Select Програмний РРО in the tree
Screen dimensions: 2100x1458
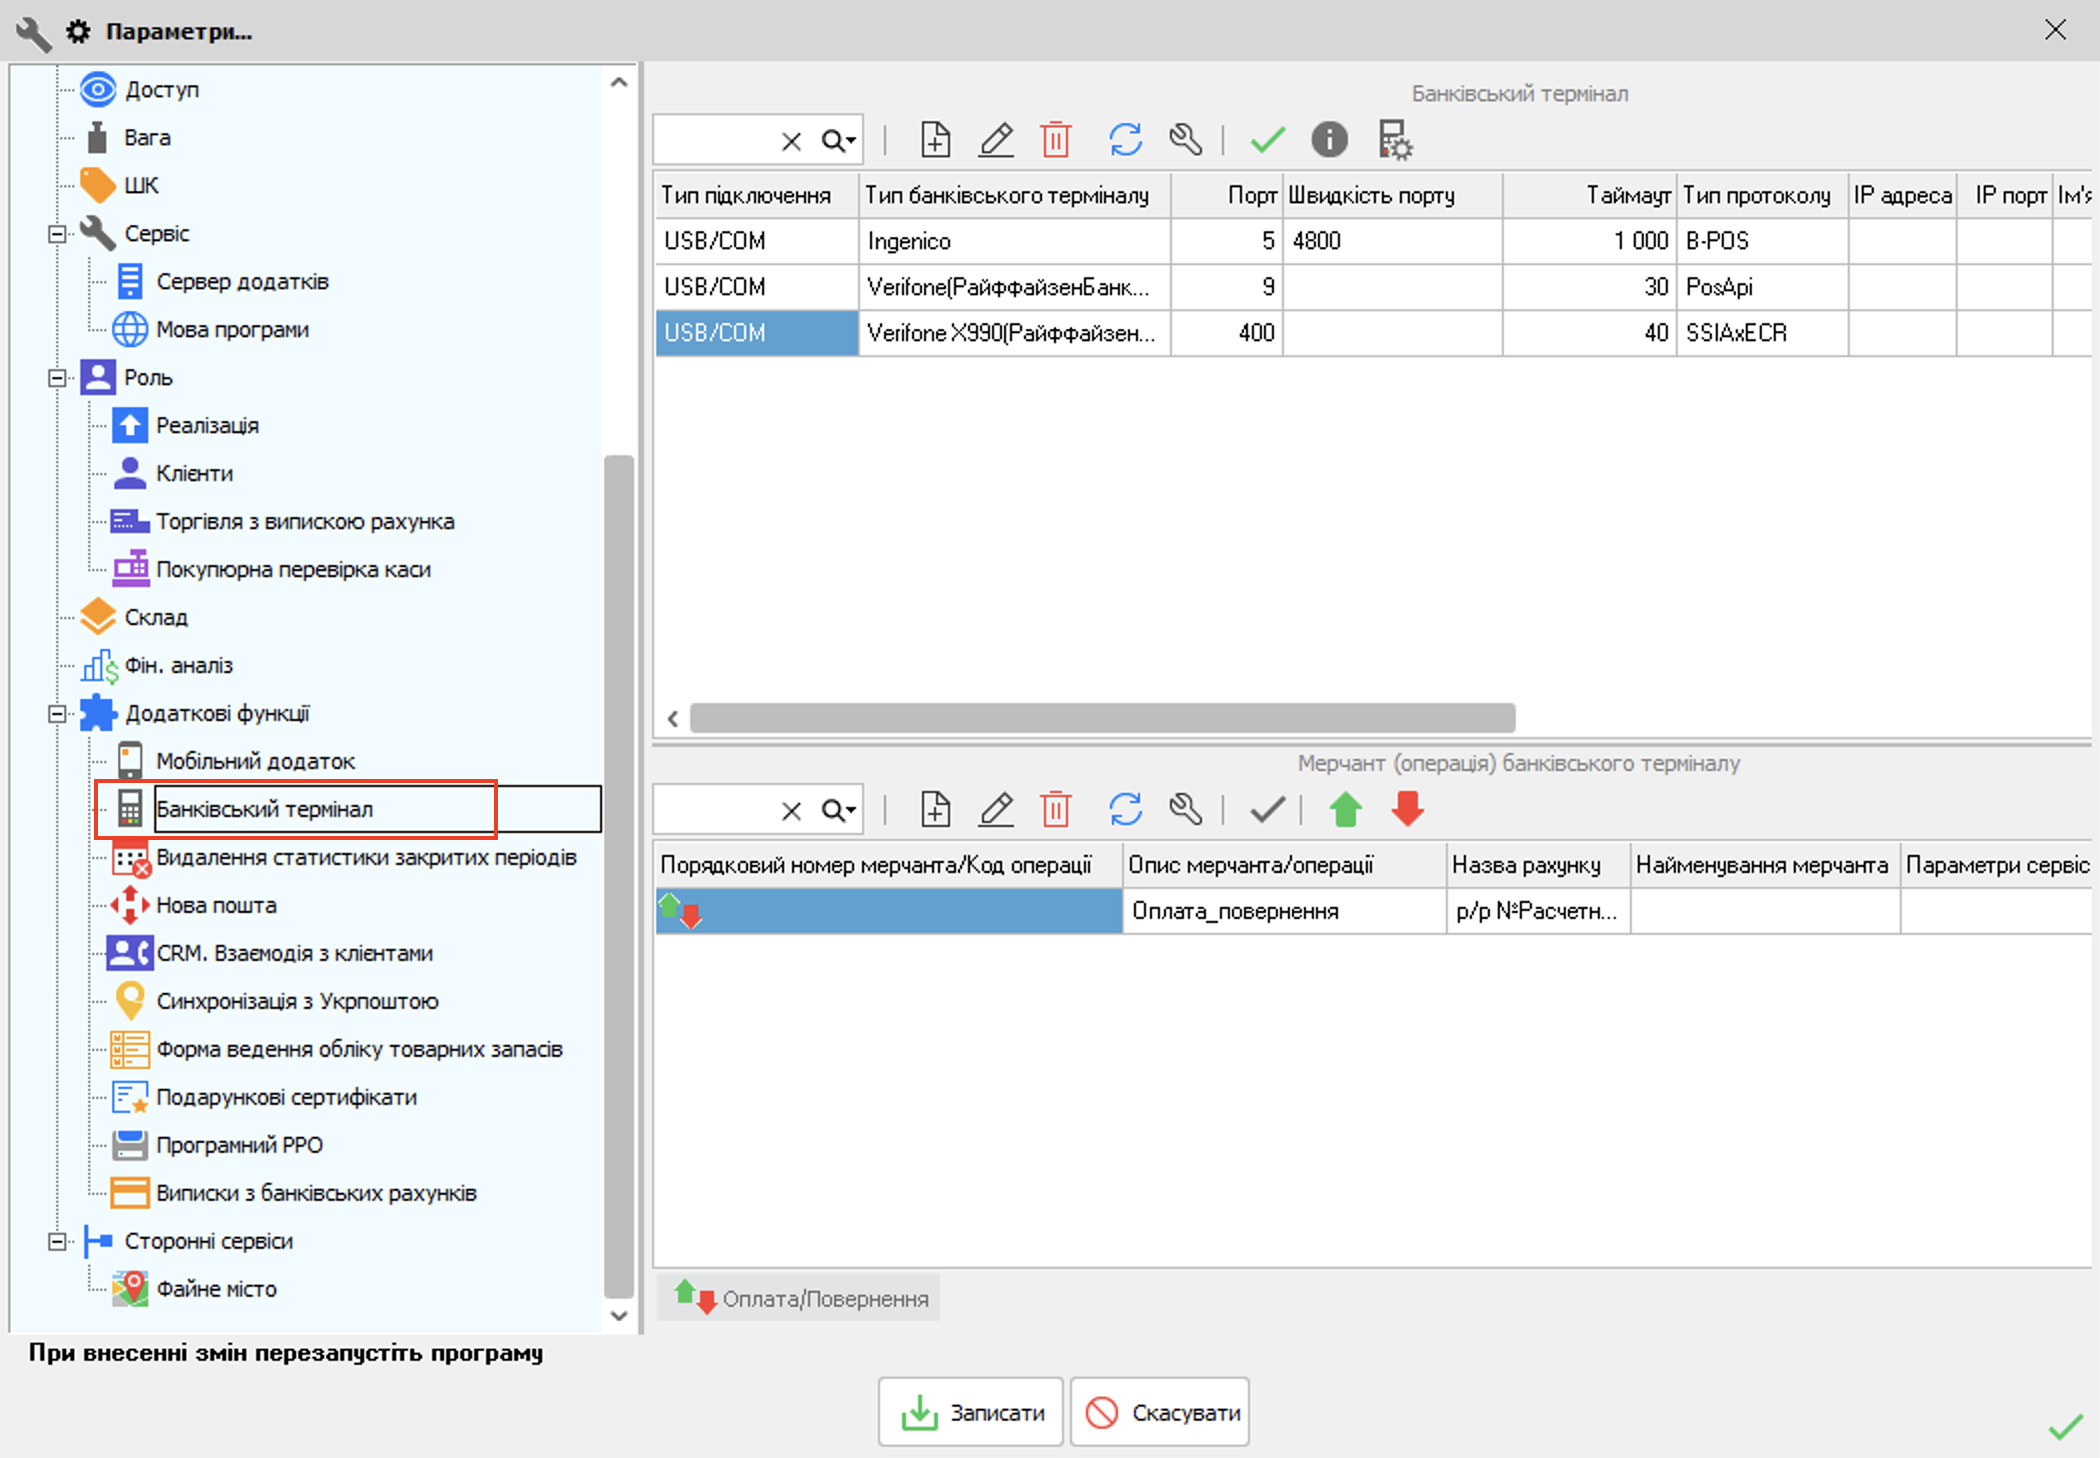[238, 1145]
